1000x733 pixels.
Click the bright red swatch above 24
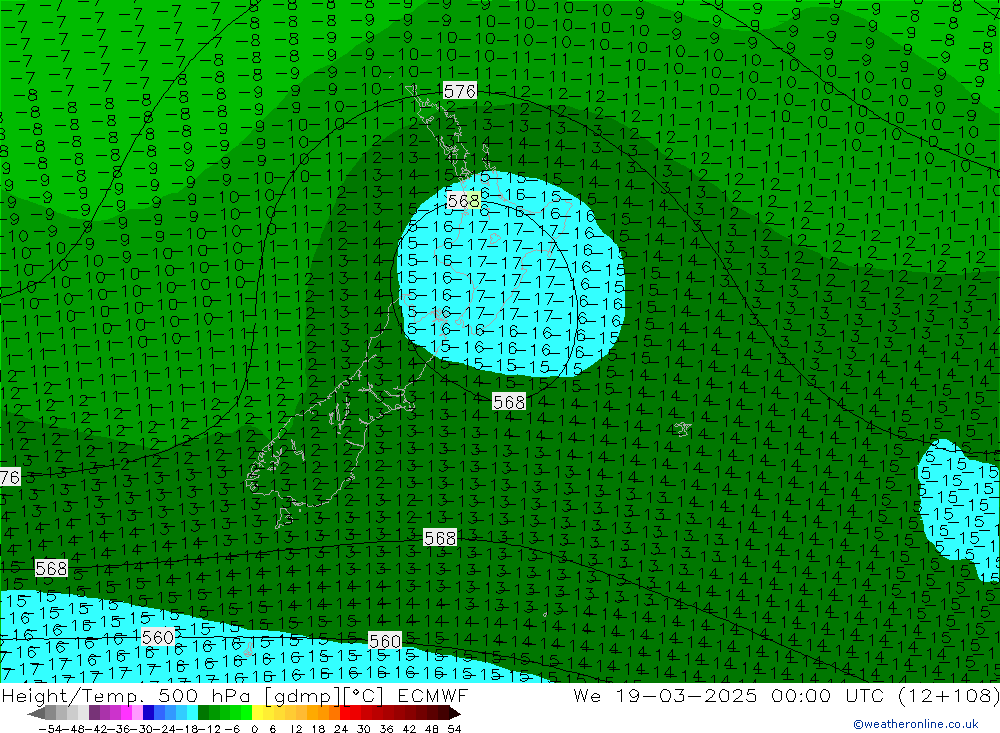(345, 713)
